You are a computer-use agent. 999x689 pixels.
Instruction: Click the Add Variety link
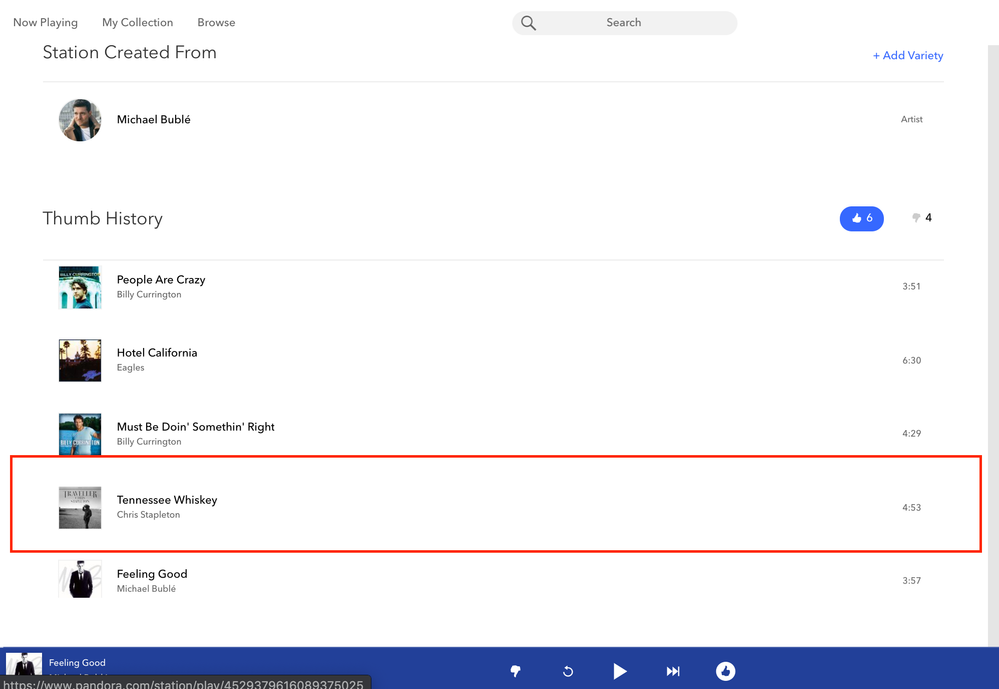pos(907,56)
